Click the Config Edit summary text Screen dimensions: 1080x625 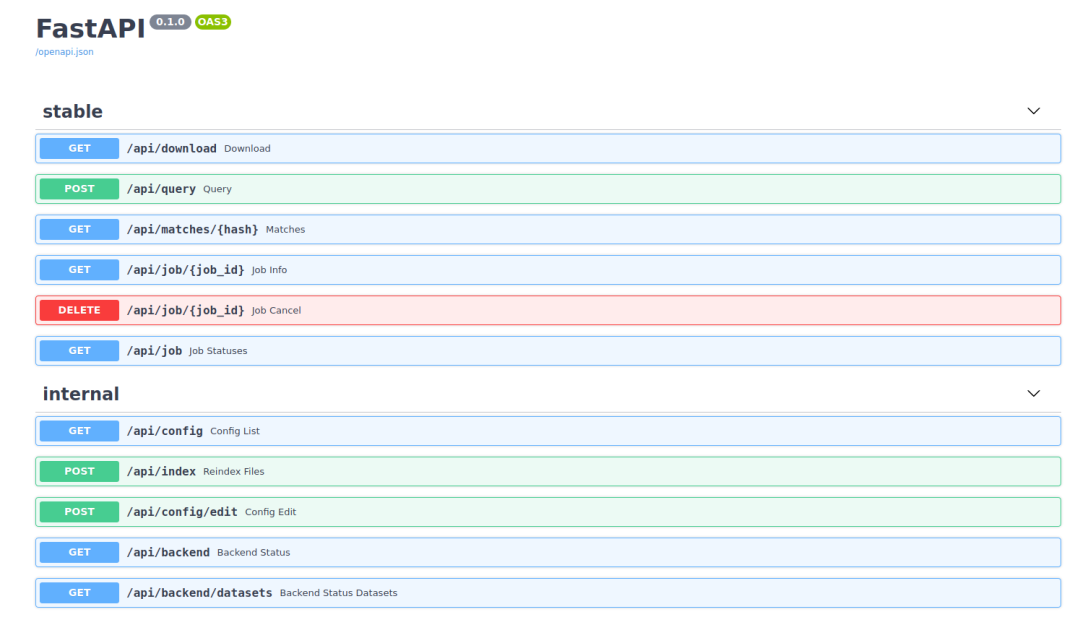coord(271,512)
